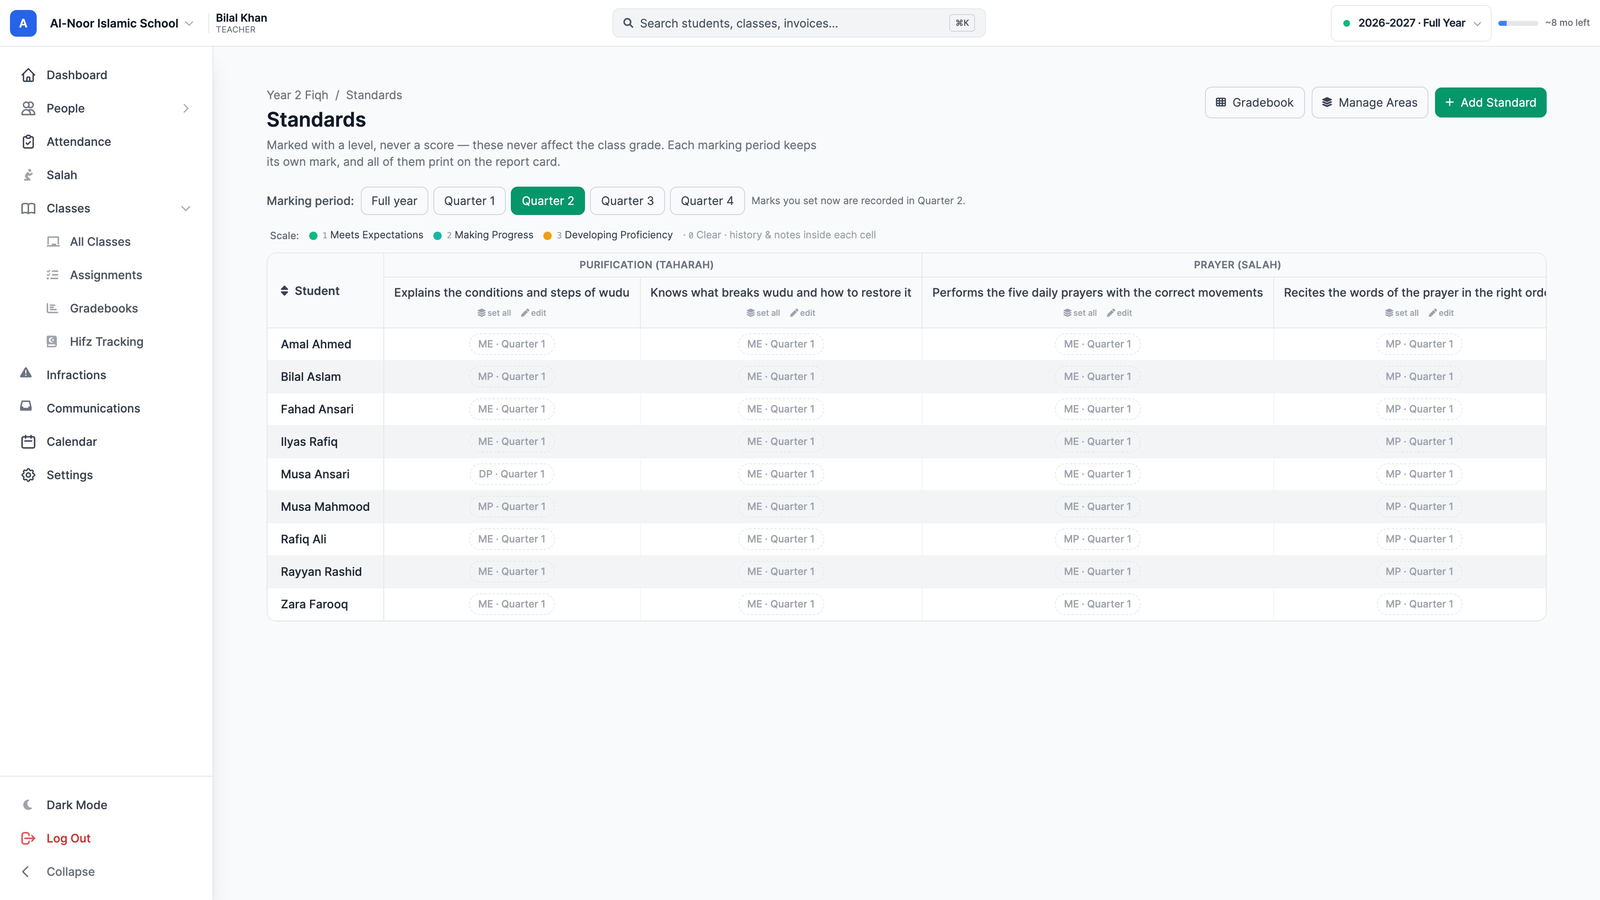The height and width of the screenshot is (900, 1600).
Task: Click the People icon in sidebar
Action: point(28,108)
